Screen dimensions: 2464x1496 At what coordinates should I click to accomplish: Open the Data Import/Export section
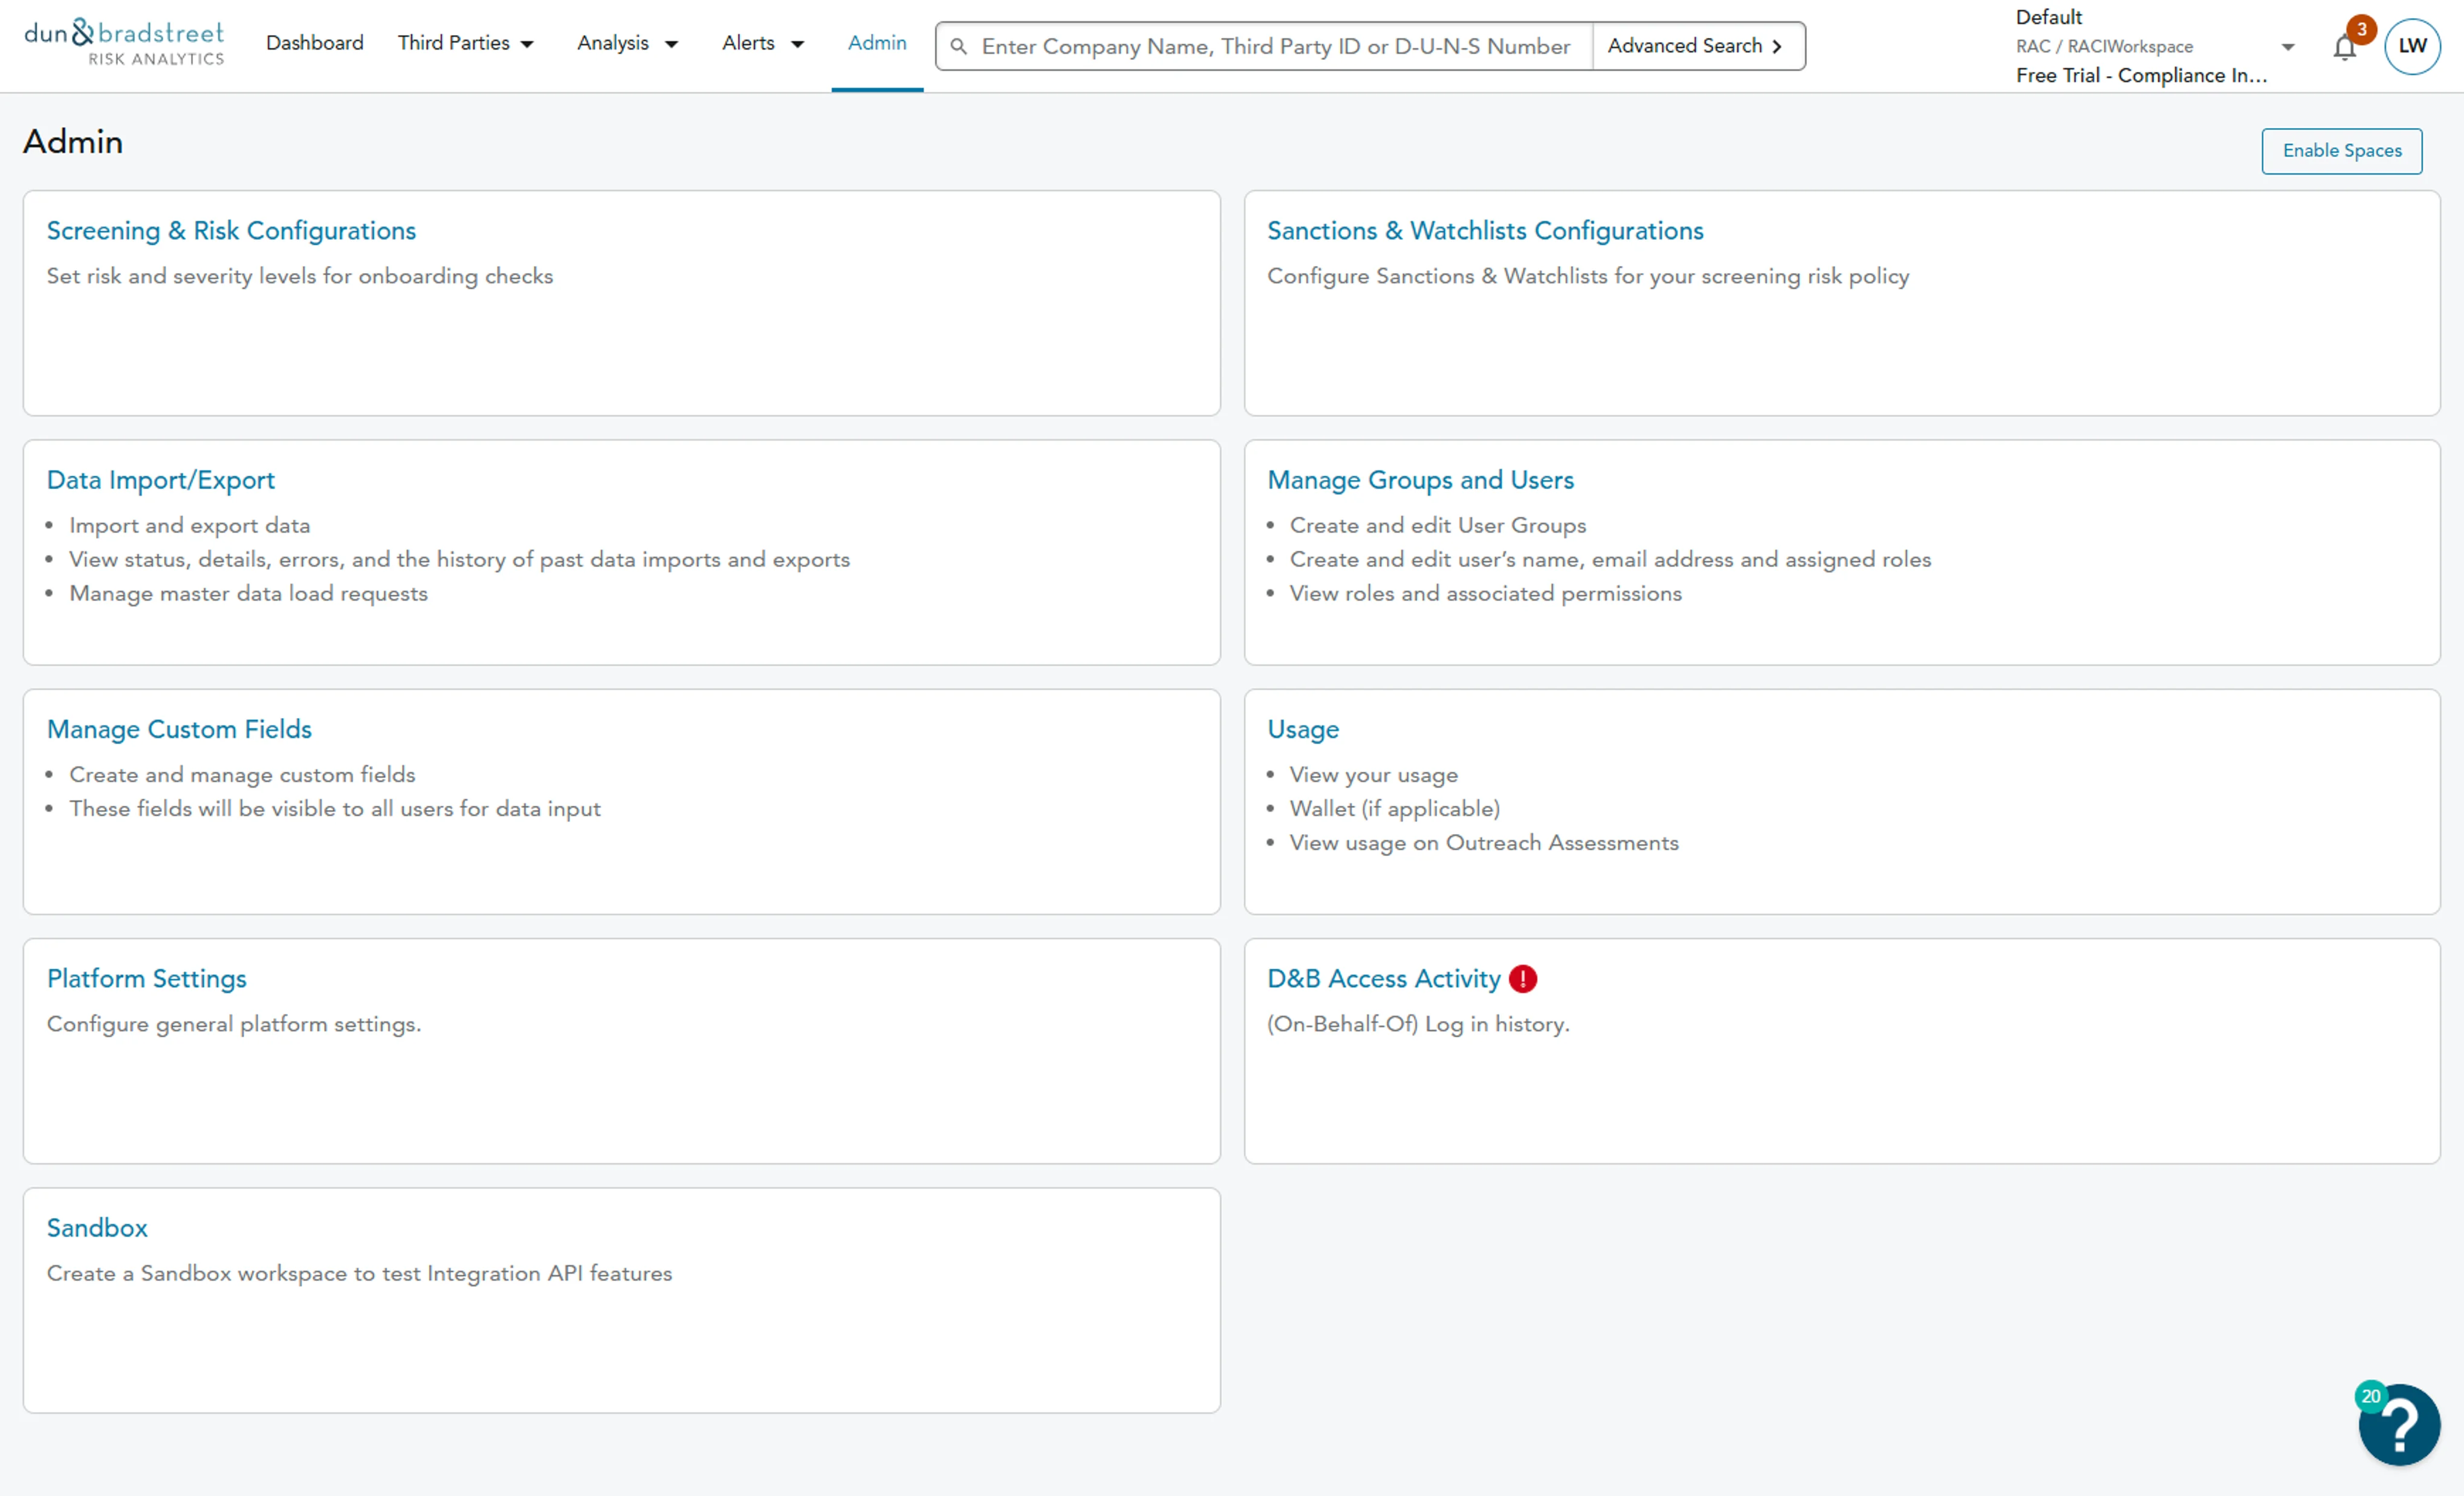(x=160, y=480)
